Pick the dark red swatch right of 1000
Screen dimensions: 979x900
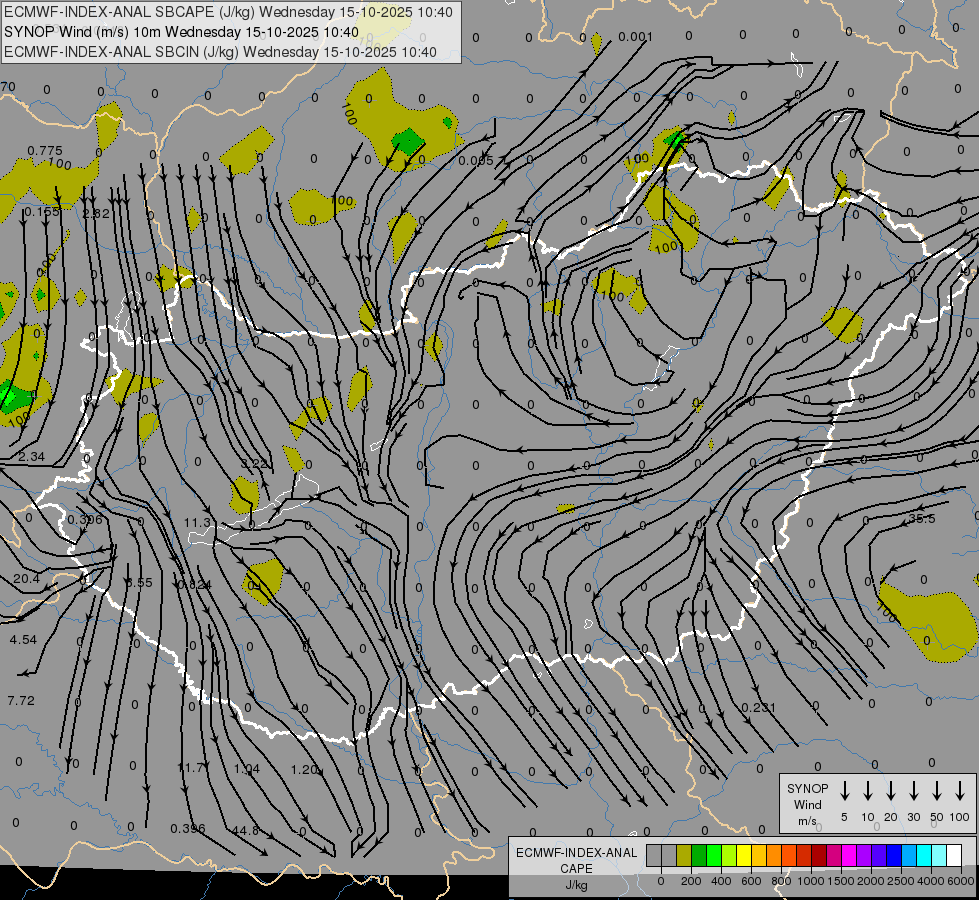pyautogui.click(x=819, y=855)
